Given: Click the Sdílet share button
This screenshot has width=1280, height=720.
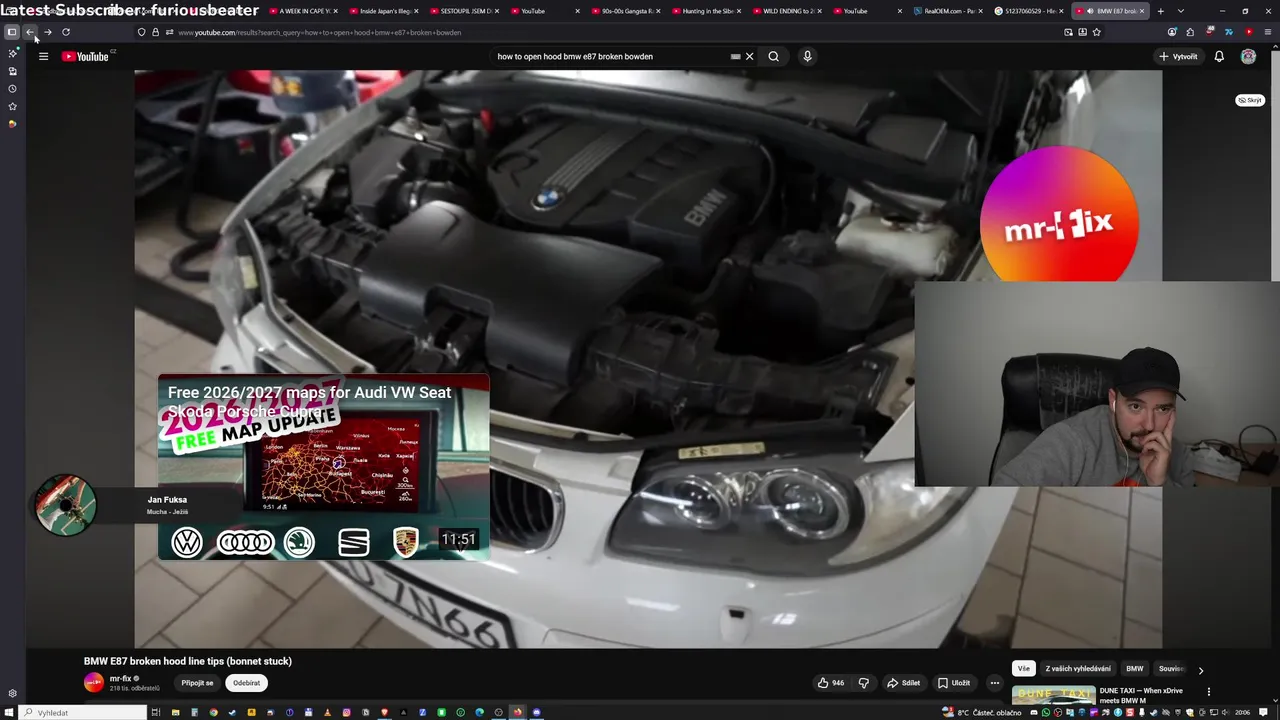Looking at the screenshot, I should tap(903, 683).
